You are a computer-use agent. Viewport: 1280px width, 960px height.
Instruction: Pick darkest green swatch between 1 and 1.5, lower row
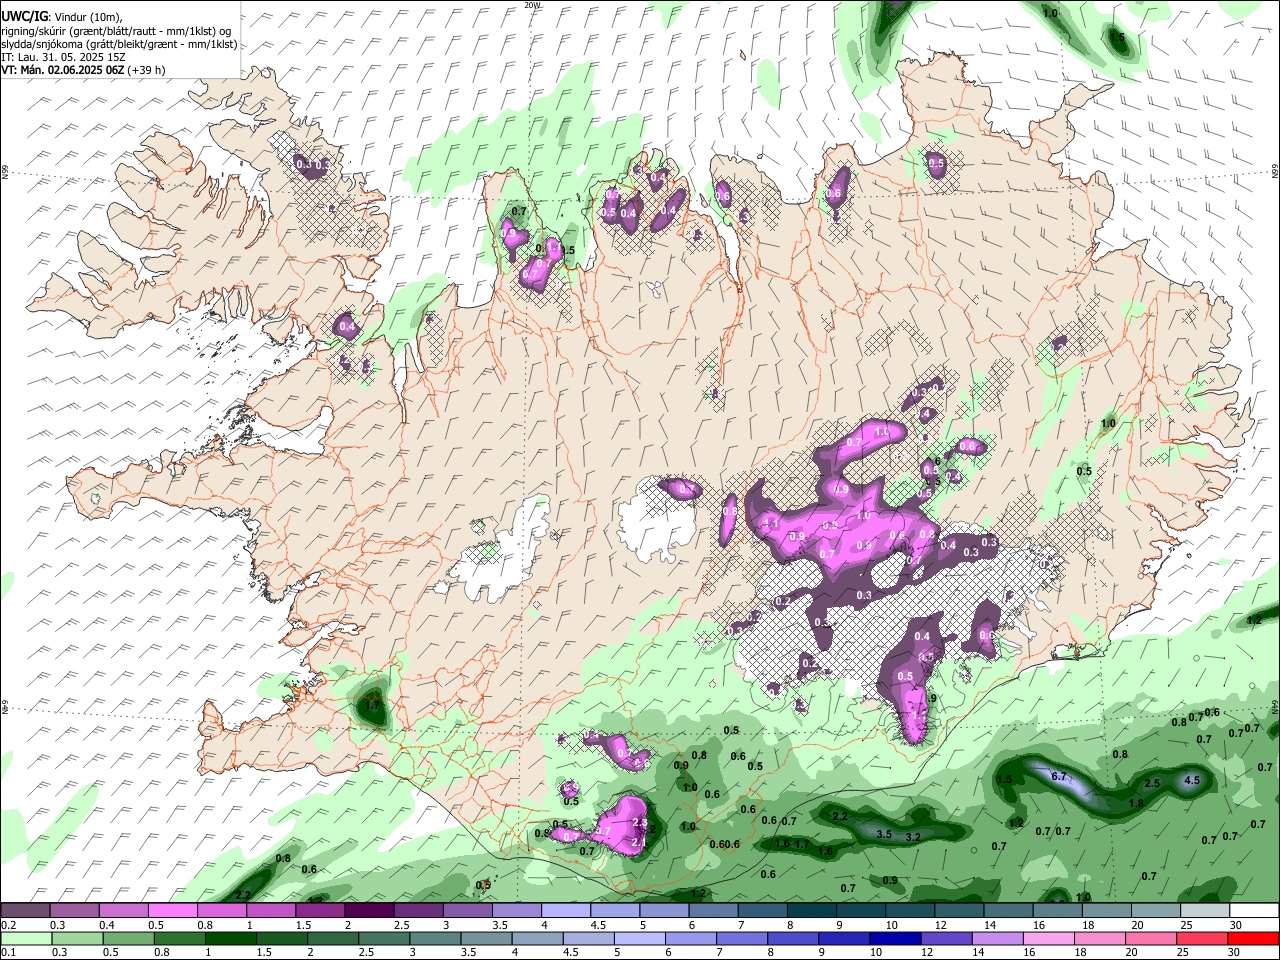pyautogui.click(x=229, y=939)
